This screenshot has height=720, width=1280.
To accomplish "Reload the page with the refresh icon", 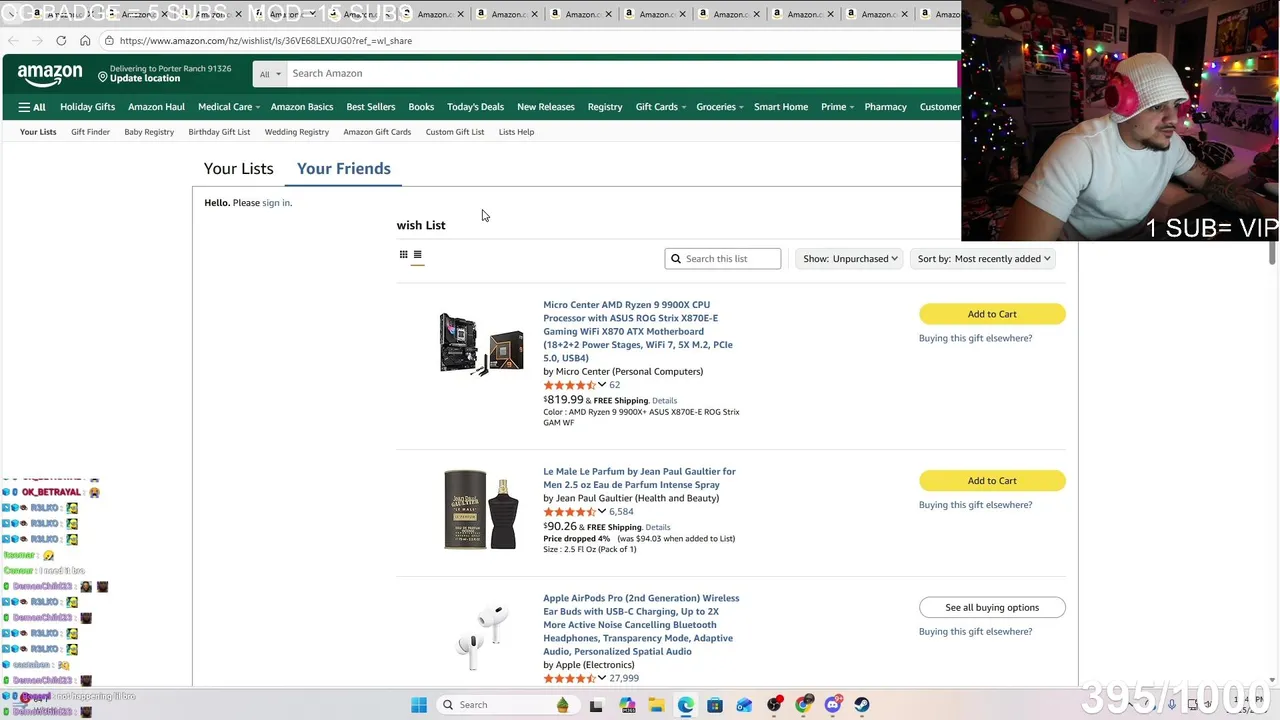I will tap(61, 41).
